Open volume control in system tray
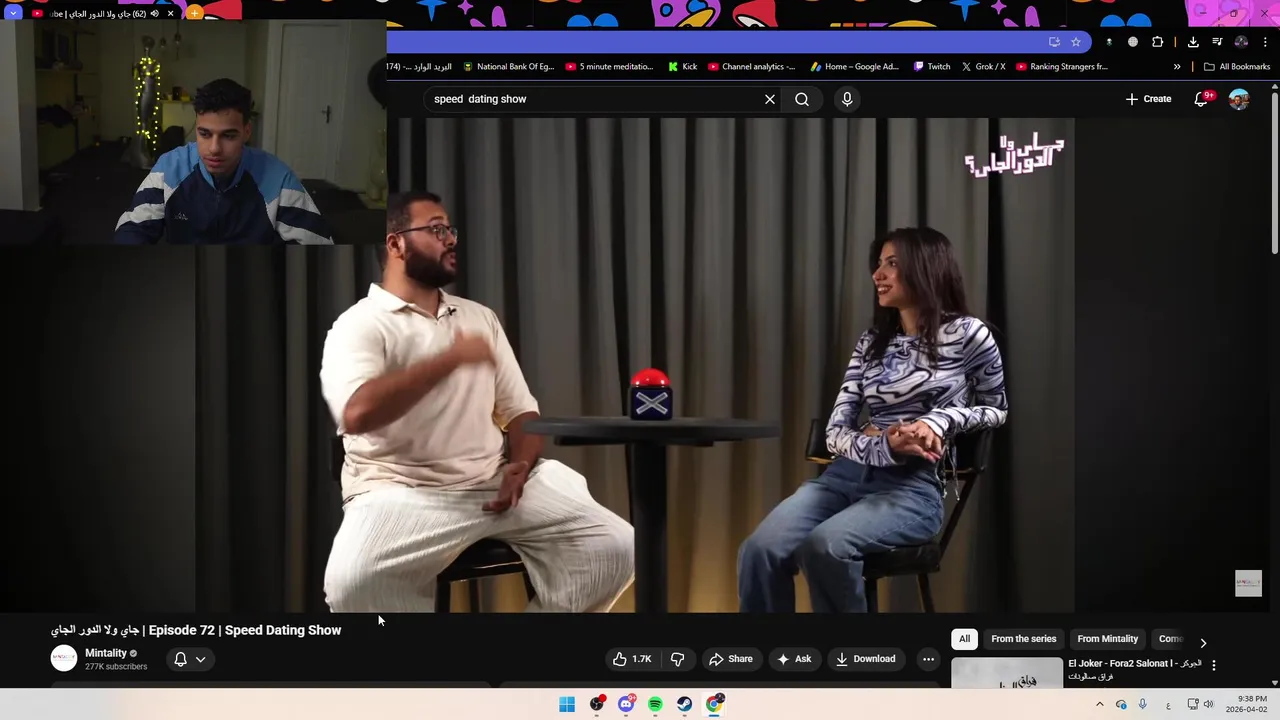Image resolution: width=1280 pixels, height=720 pixels. pyautogui.click(x=1208, y=704)
